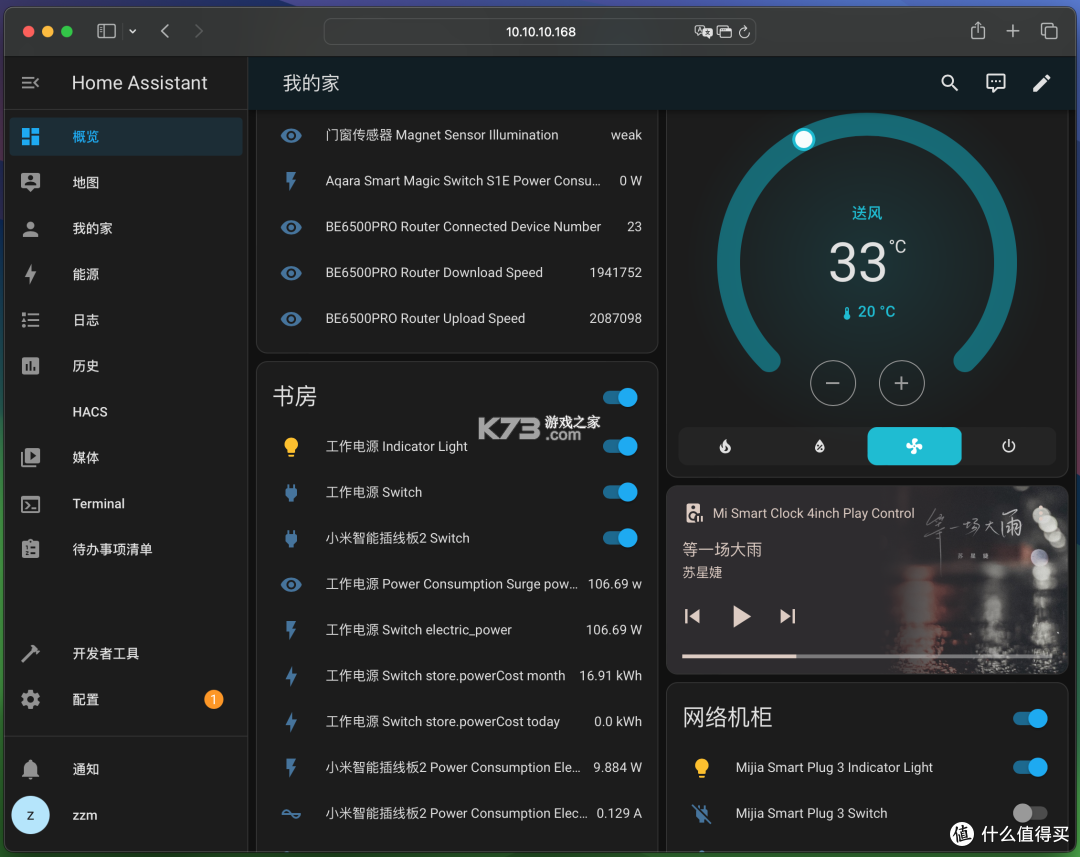
Task: Click 9.884 W power value
Action: click(x=617, y=767)
